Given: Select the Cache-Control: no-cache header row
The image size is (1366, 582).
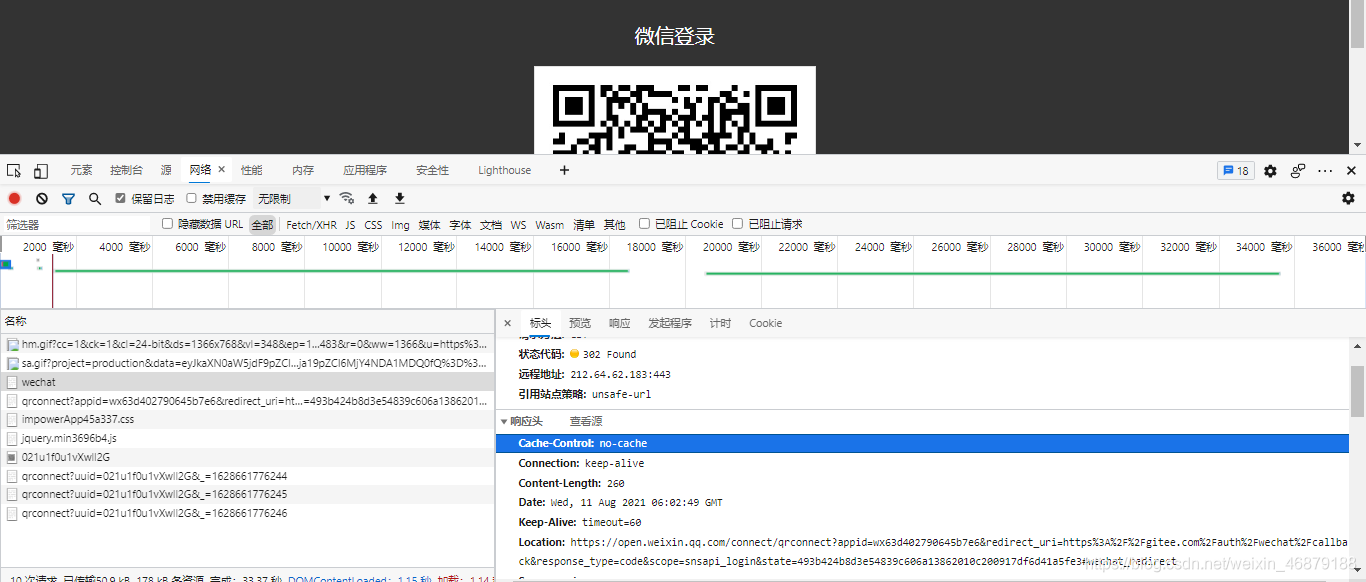Looking at the screenshot, I should tap(922, 443).
